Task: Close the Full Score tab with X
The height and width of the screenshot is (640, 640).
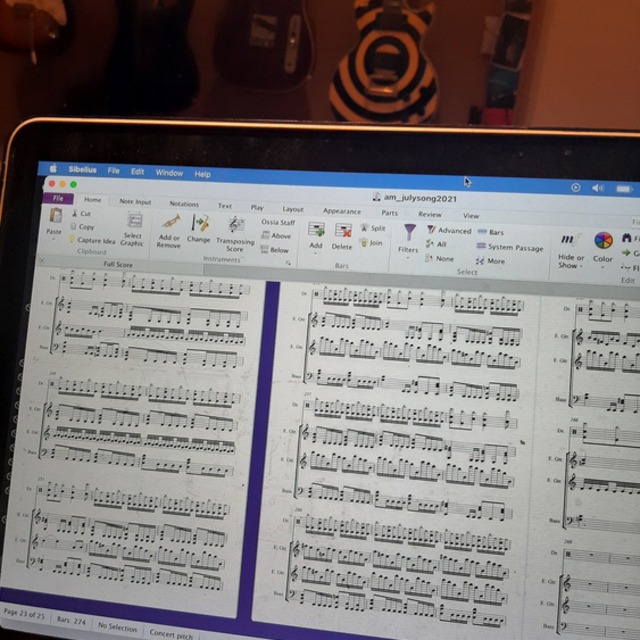Action: coord(42,260)
